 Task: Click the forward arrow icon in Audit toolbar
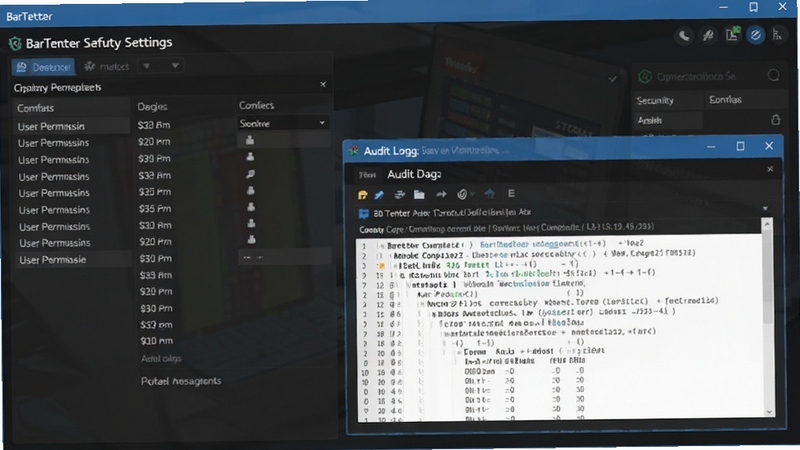tap(441, 194)
